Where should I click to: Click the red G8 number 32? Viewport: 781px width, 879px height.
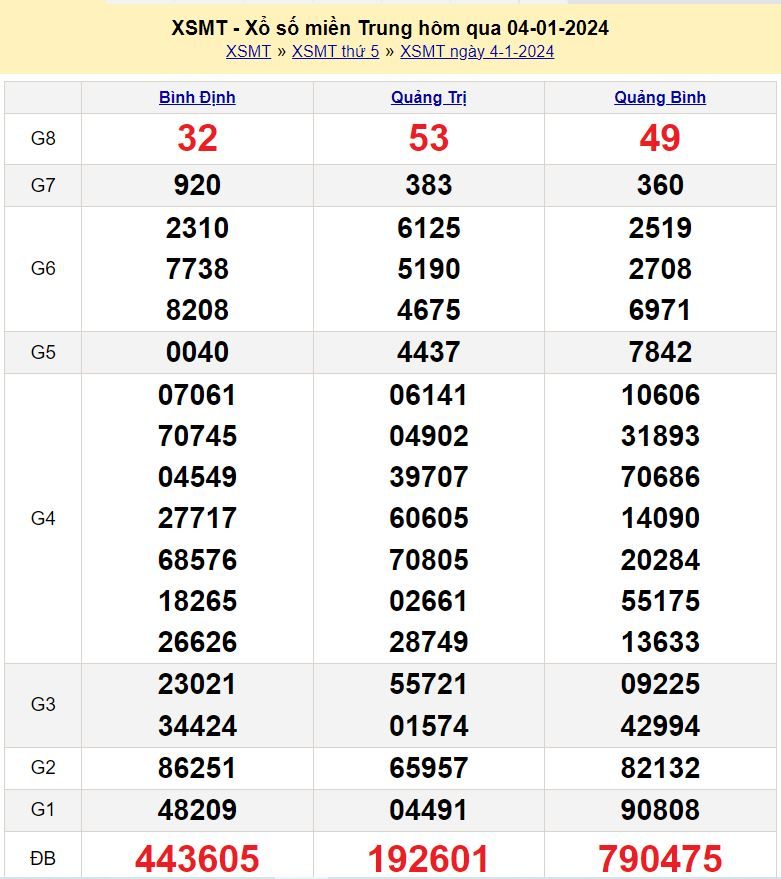click(197, 138)
